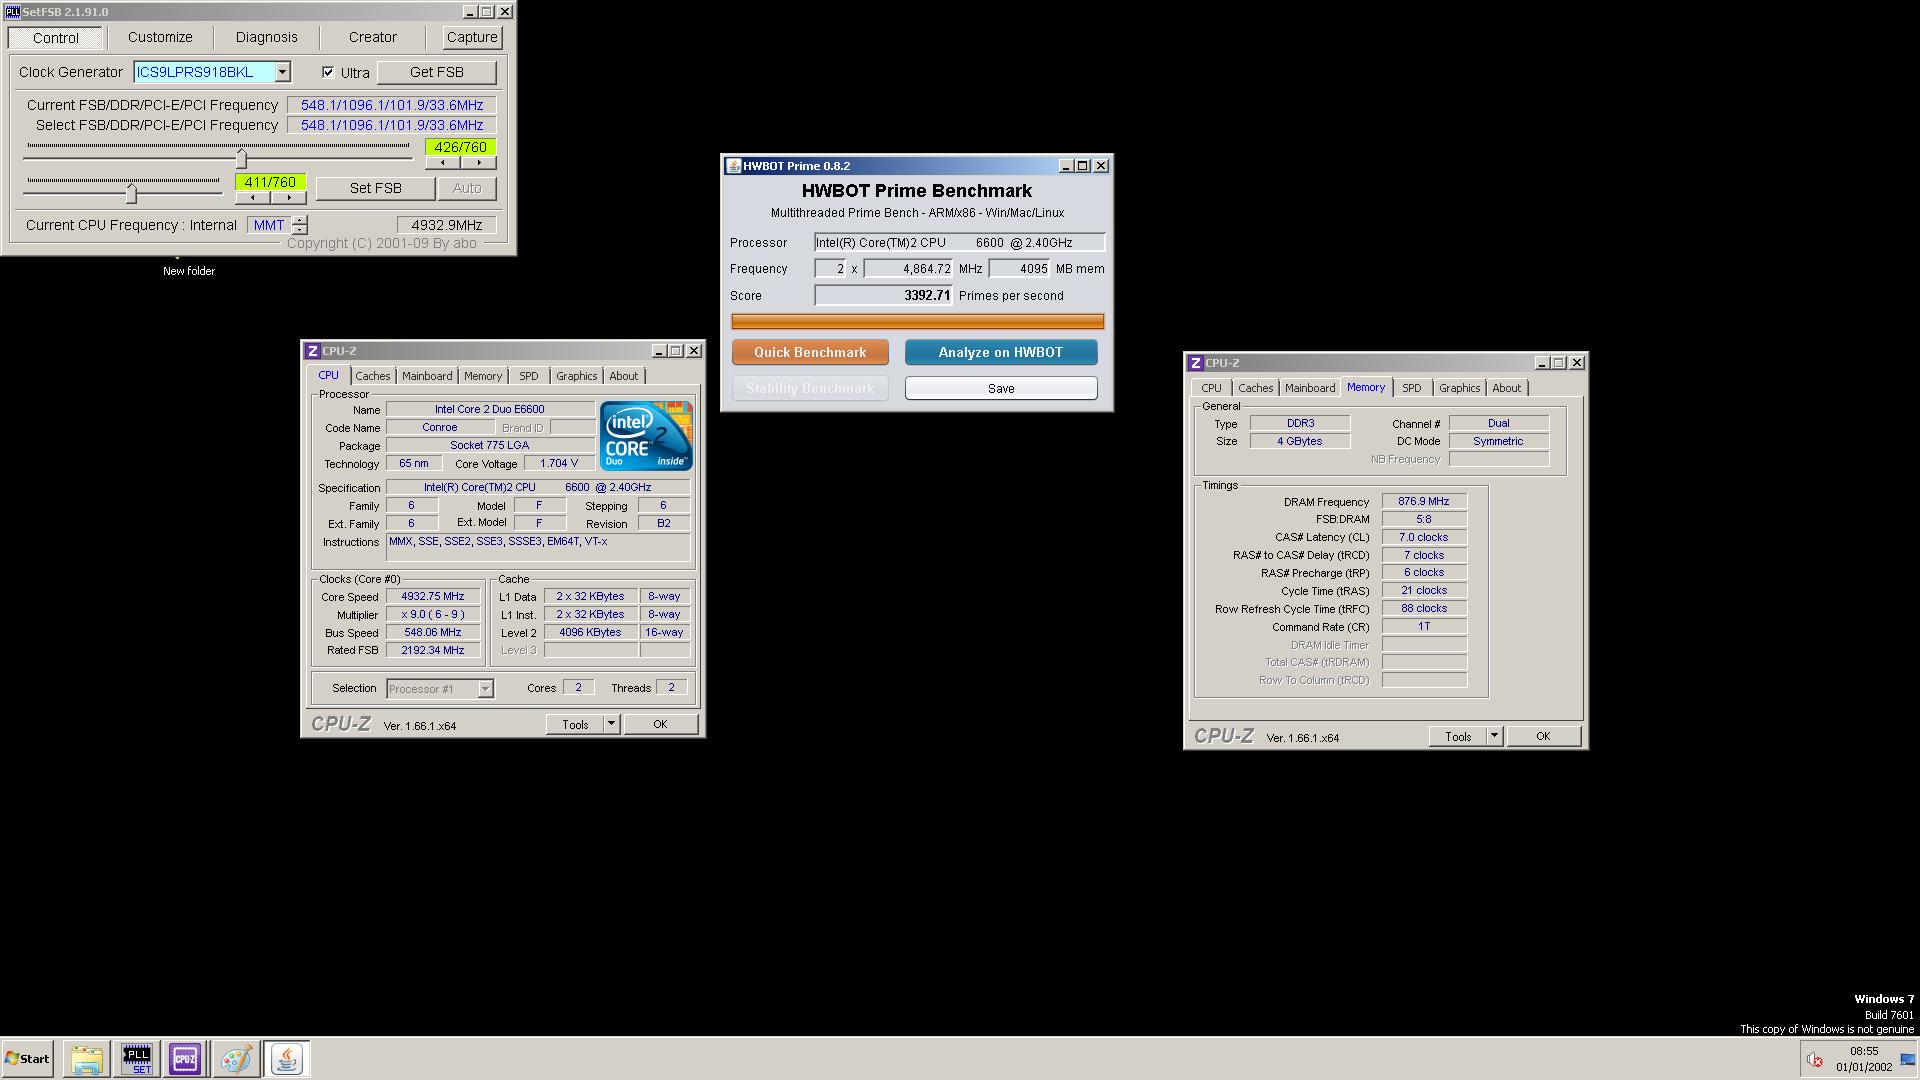
Task: Click the Capture button in SetFSB
Action: click(472, 37)
